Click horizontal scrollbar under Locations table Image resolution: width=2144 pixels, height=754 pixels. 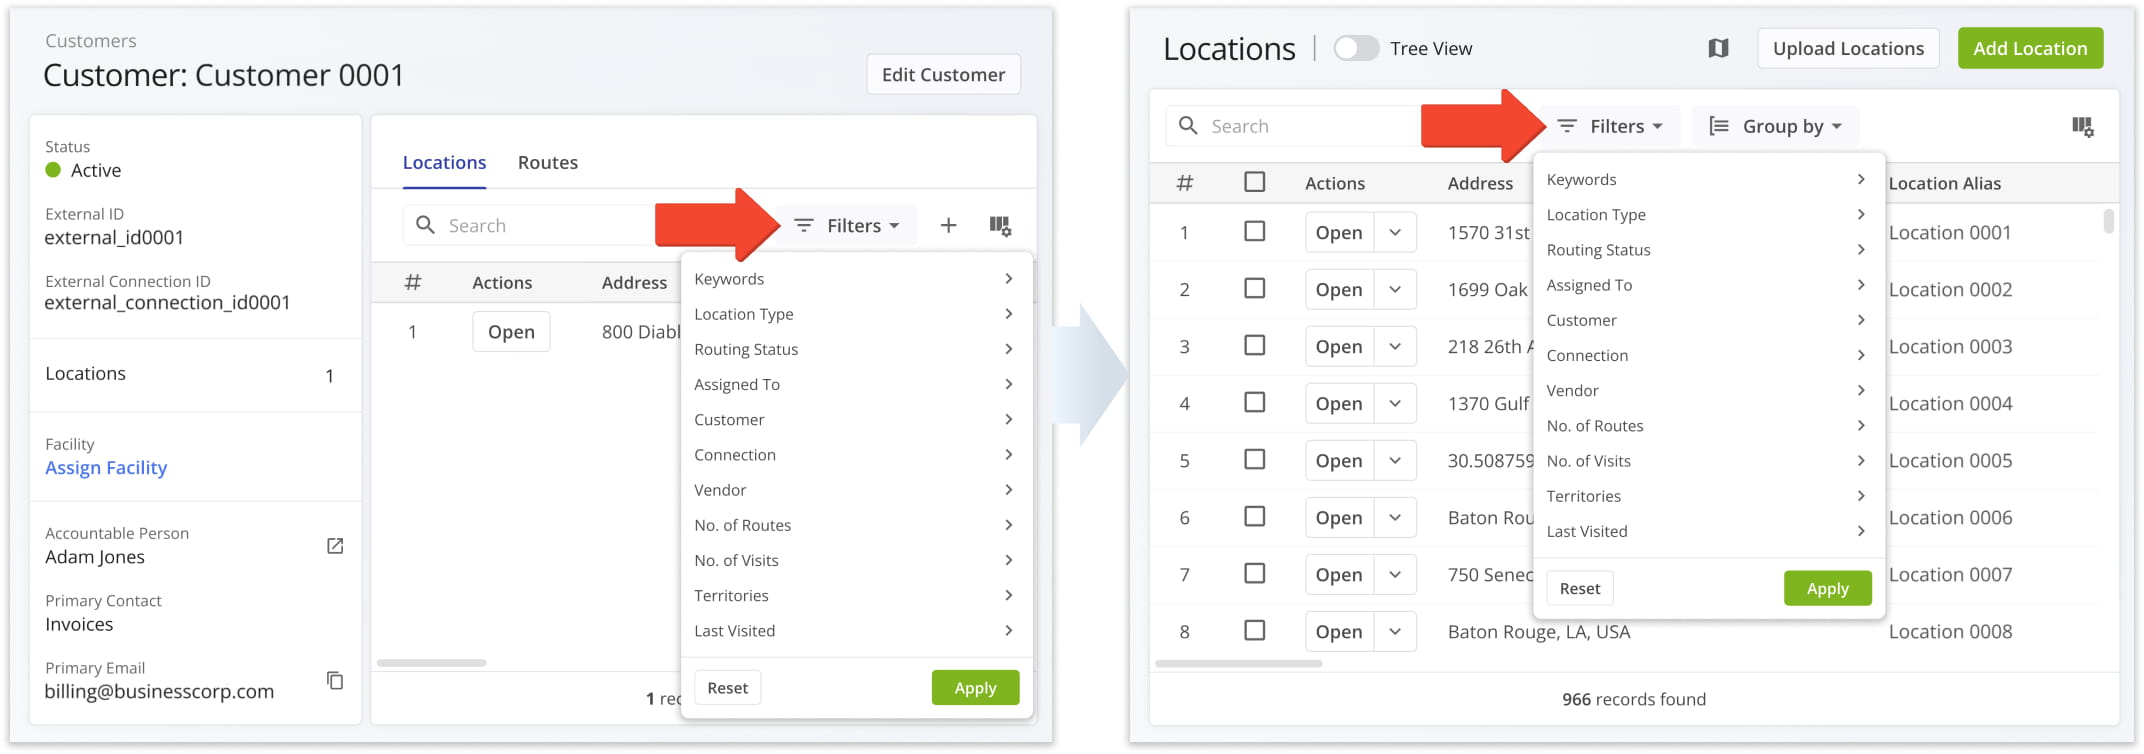tap(1238, 663)
